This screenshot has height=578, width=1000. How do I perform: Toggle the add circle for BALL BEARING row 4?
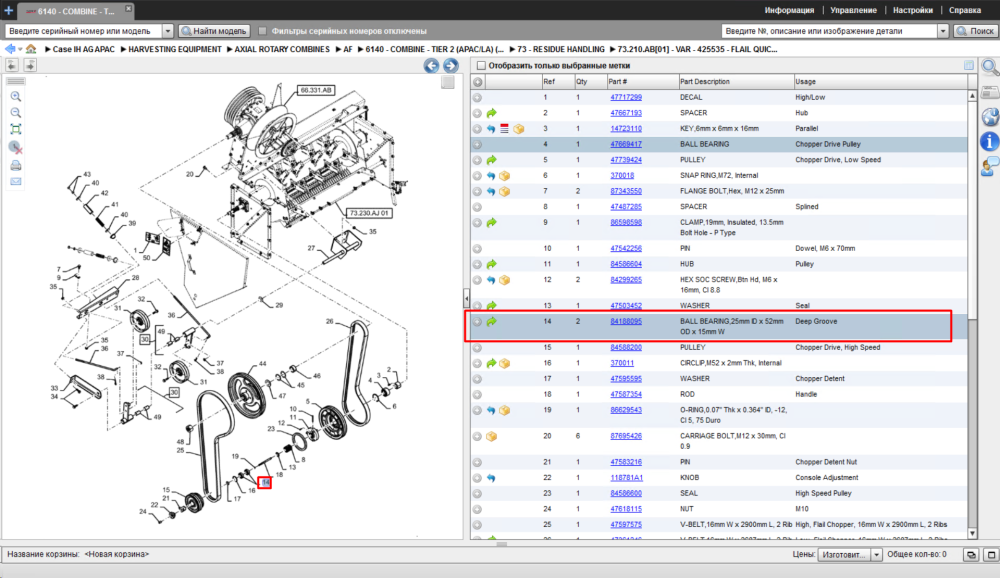[x=478, y=144]
